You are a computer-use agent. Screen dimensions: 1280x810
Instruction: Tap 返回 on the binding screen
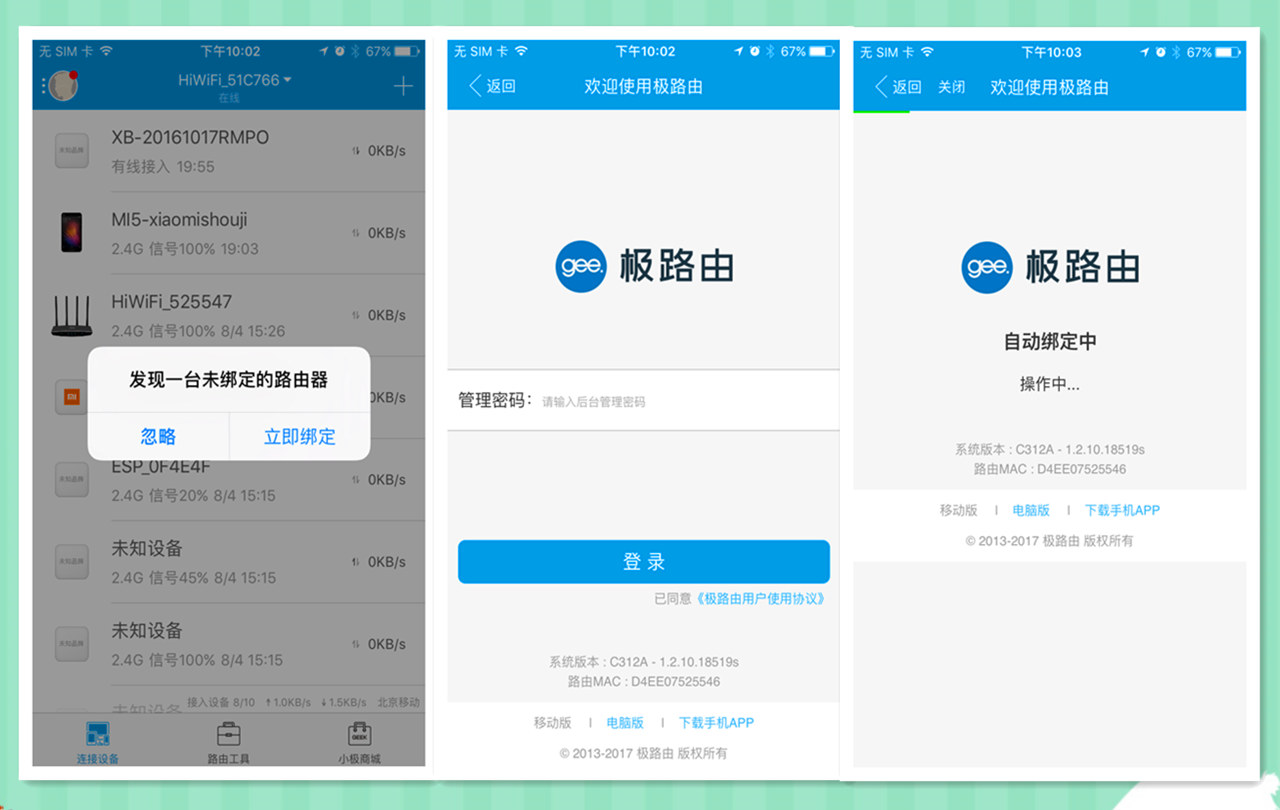click(x=898, y=87)
